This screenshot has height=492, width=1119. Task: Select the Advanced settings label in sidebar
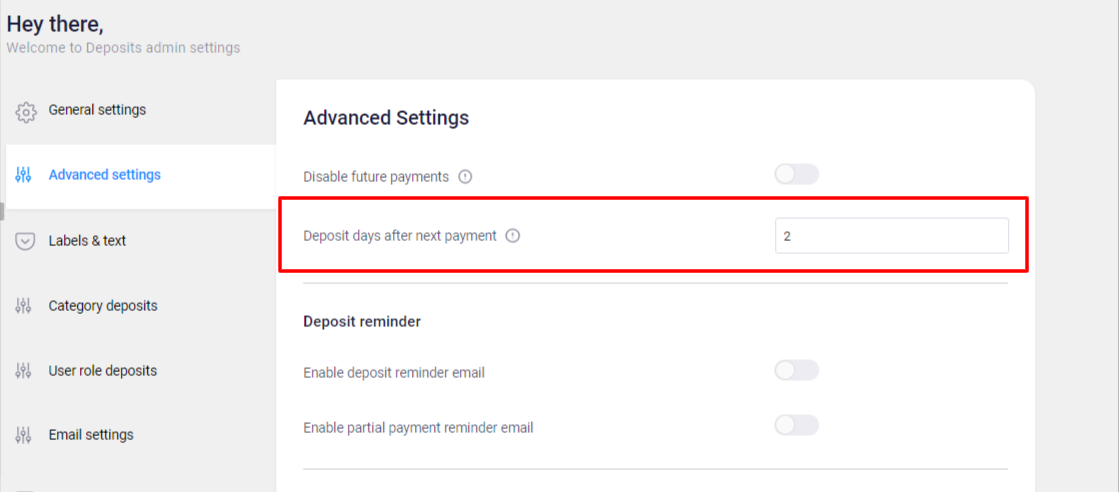click(105, 175)
